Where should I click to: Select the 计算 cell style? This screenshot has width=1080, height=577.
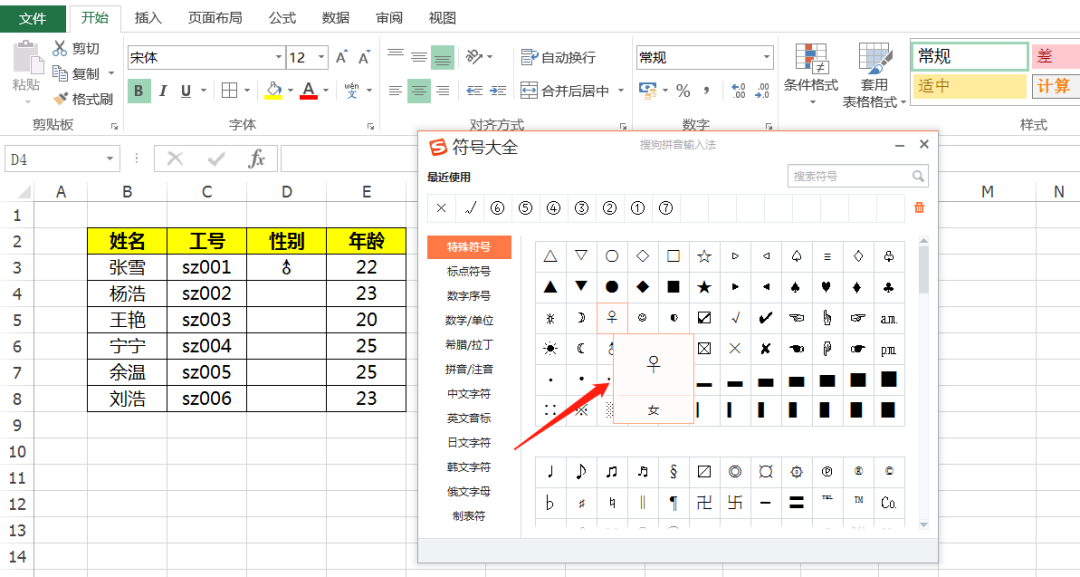pos(1055,86)
